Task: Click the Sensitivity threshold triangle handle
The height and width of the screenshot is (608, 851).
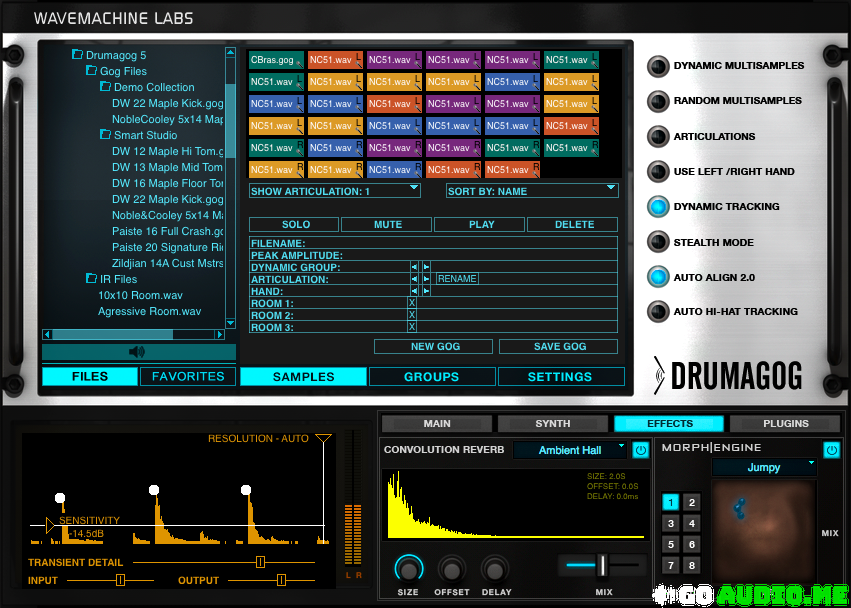Action: (x=50, y=525)
